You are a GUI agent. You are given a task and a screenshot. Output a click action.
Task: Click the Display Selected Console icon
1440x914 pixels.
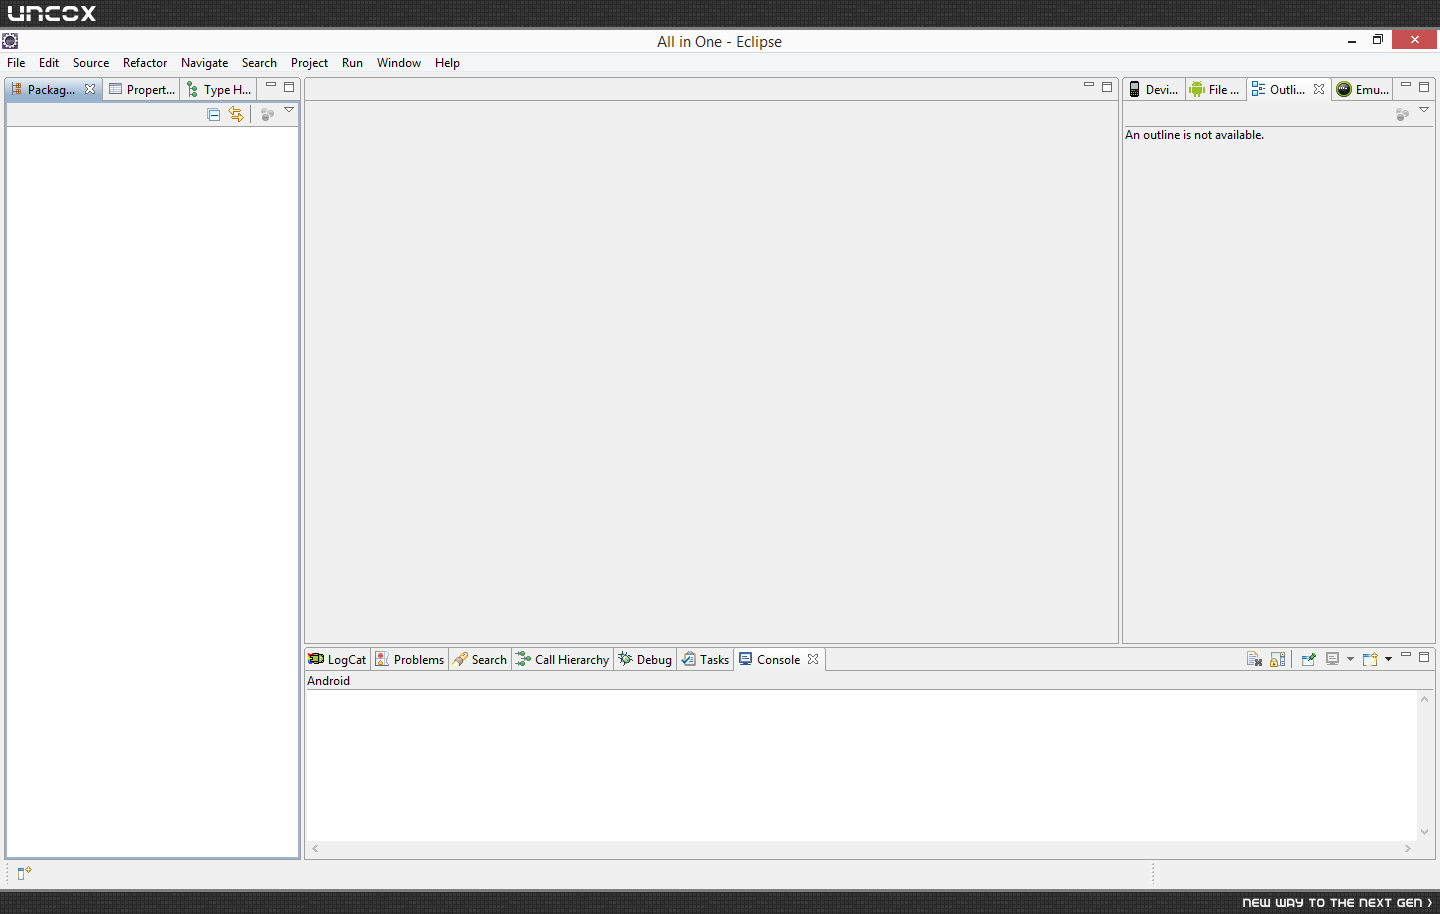coord(1332,659)
